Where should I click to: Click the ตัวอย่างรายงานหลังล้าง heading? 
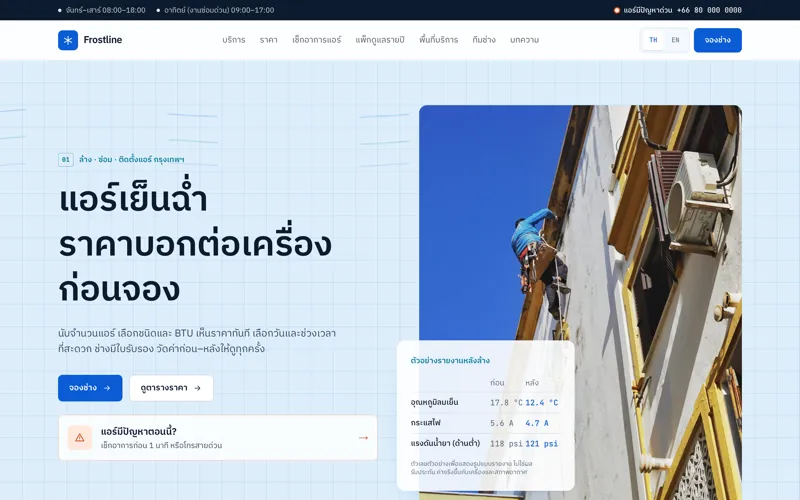450,360
